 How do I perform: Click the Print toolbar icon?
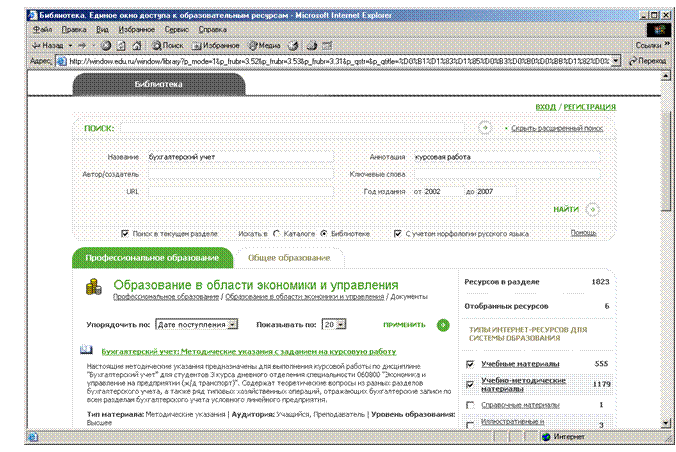[x=327, y=45]
